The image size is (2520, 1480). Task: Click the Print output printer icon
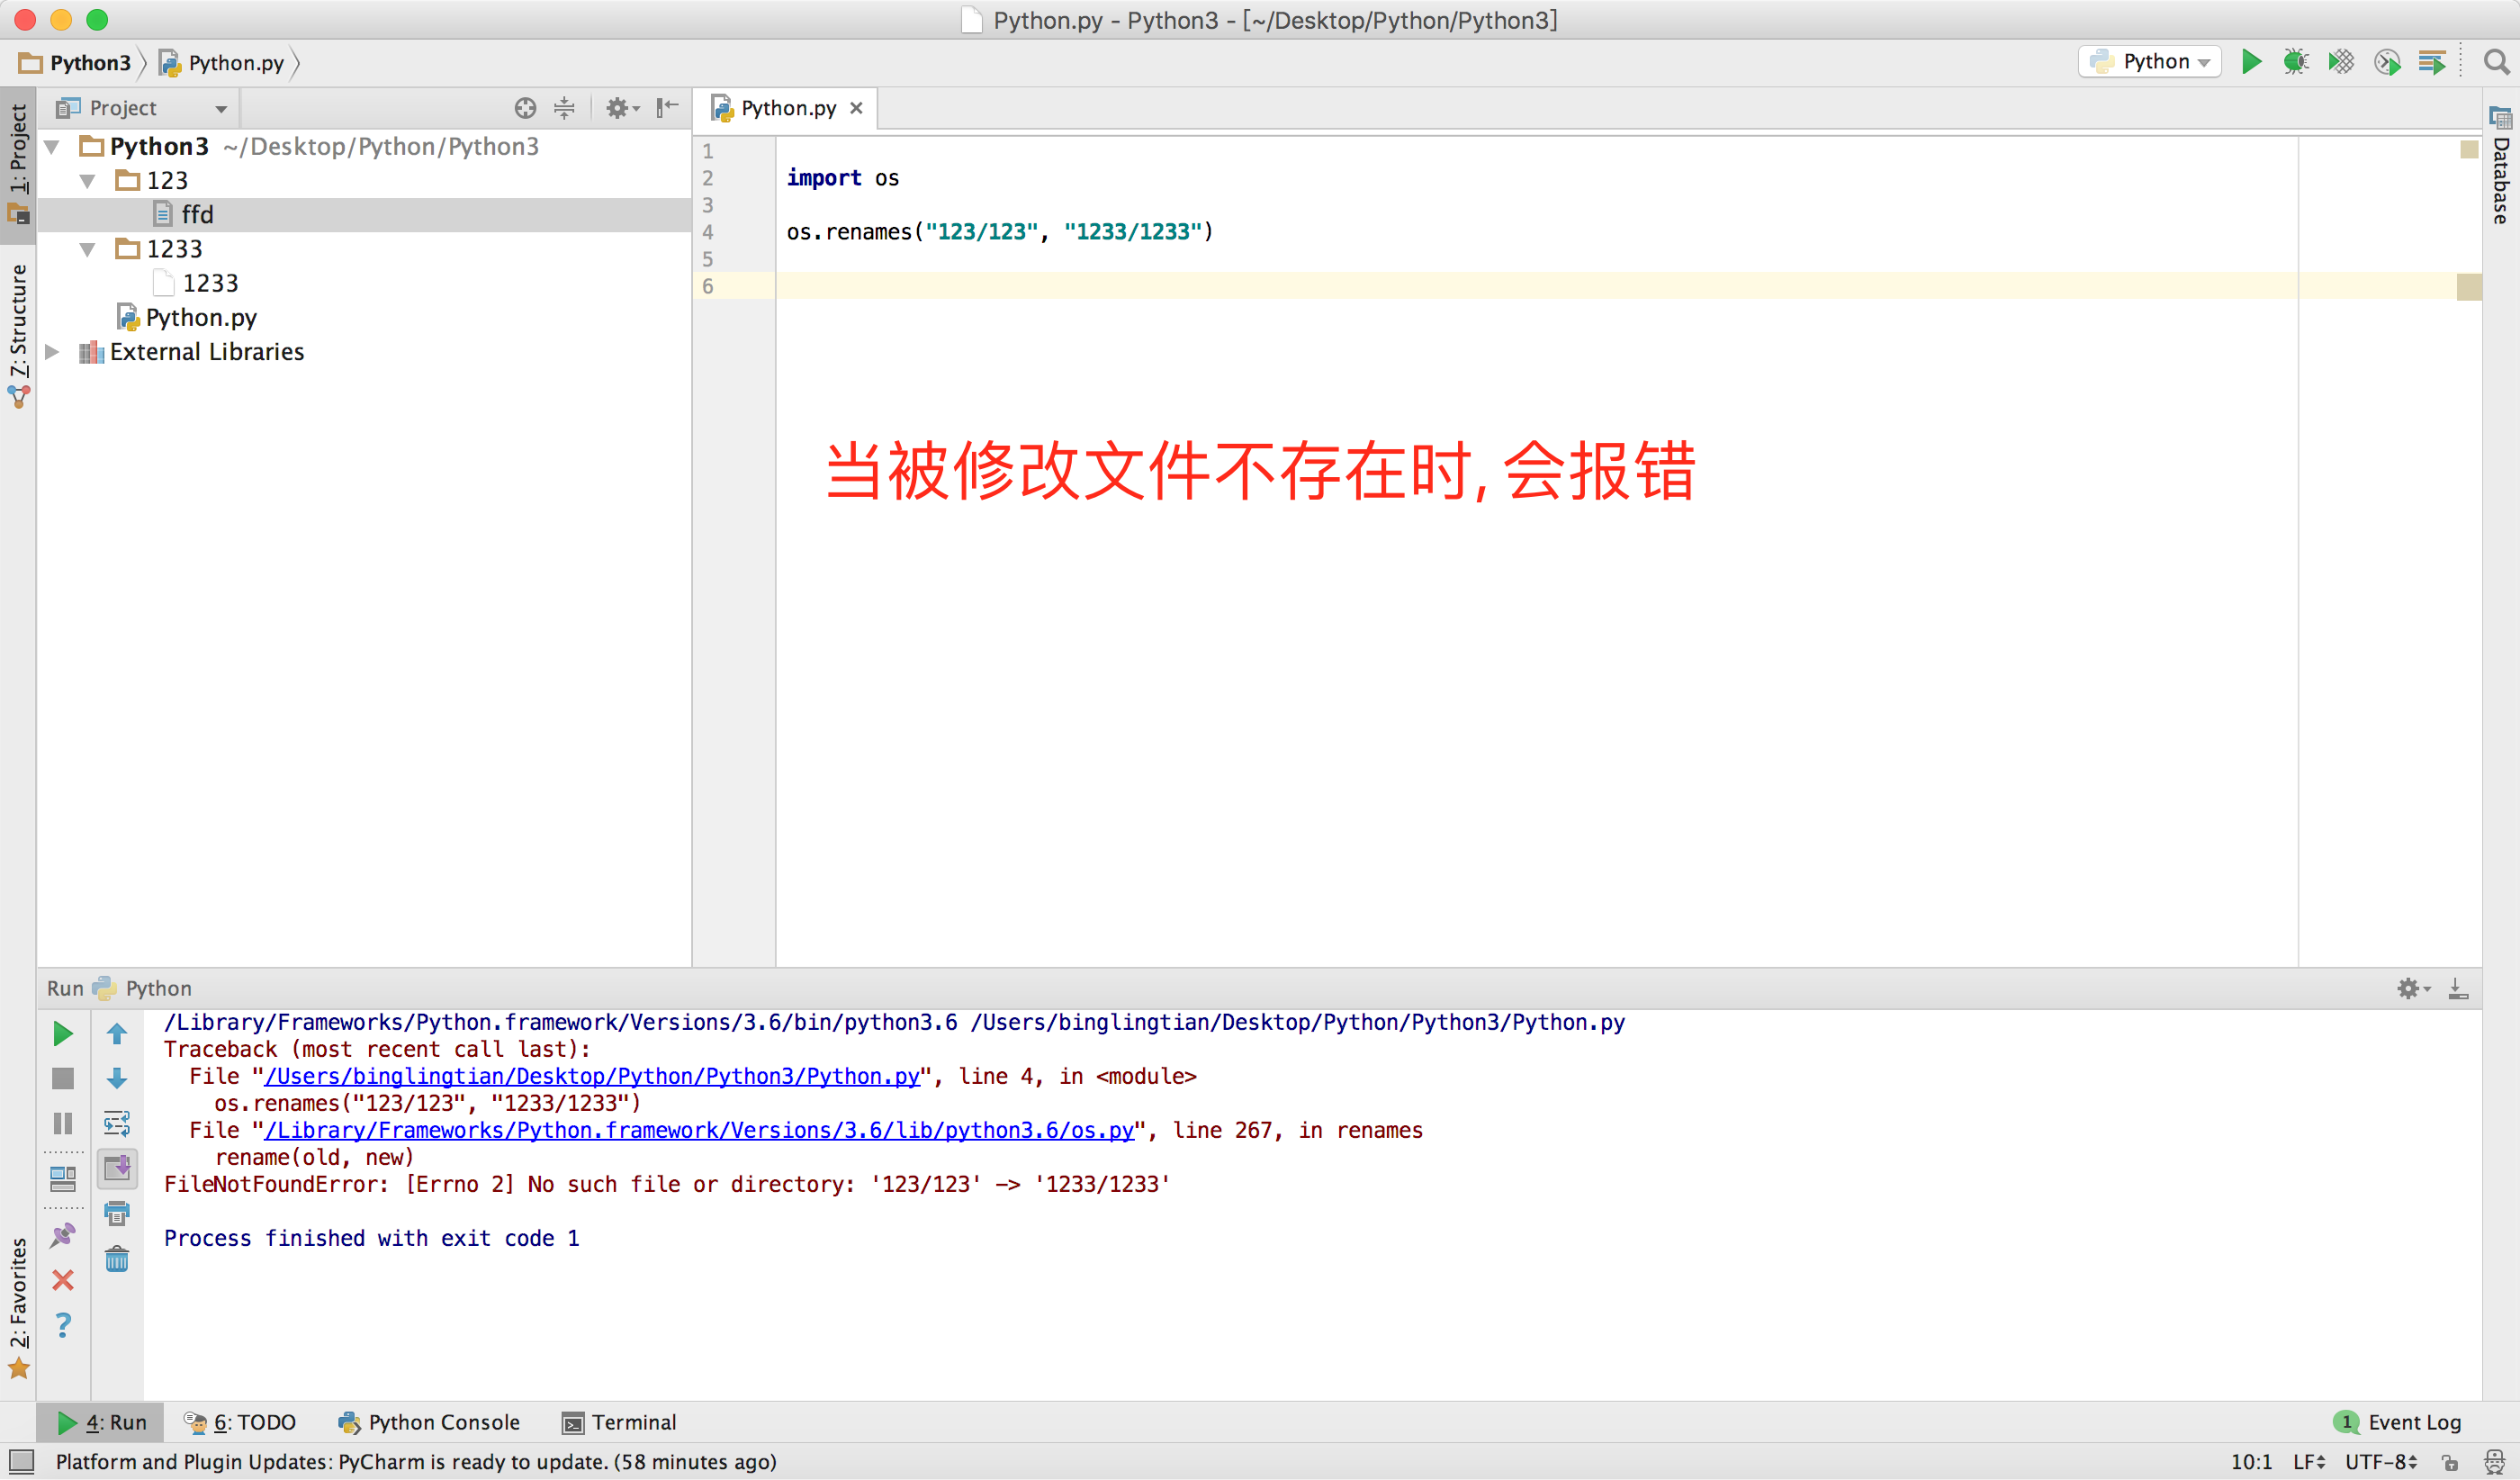pos(117,1214)
